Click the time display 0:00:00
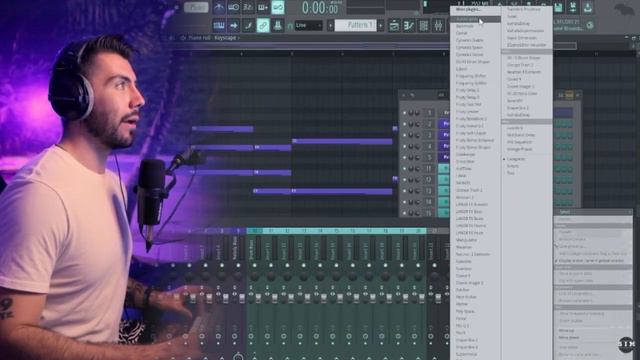This screenshot has height=360, width=640. pyautogui.click(x=320, y=7)
